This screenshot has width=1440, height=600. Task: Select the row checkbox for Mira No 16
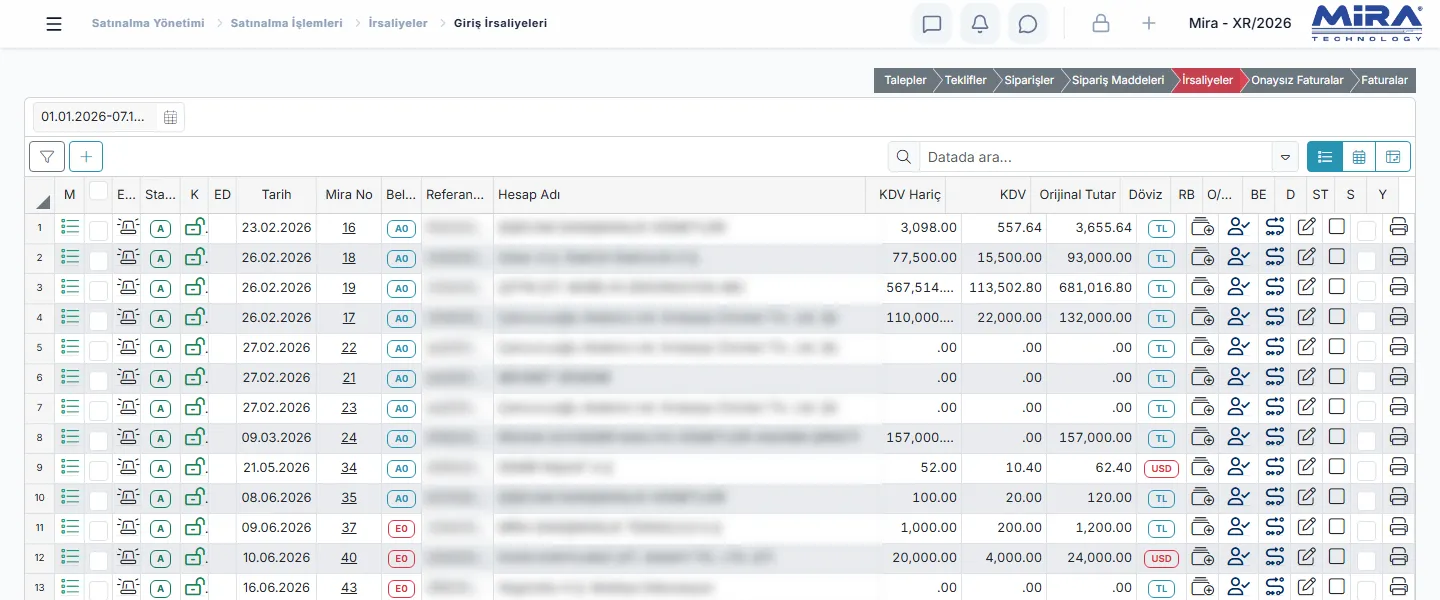(98, 230)
